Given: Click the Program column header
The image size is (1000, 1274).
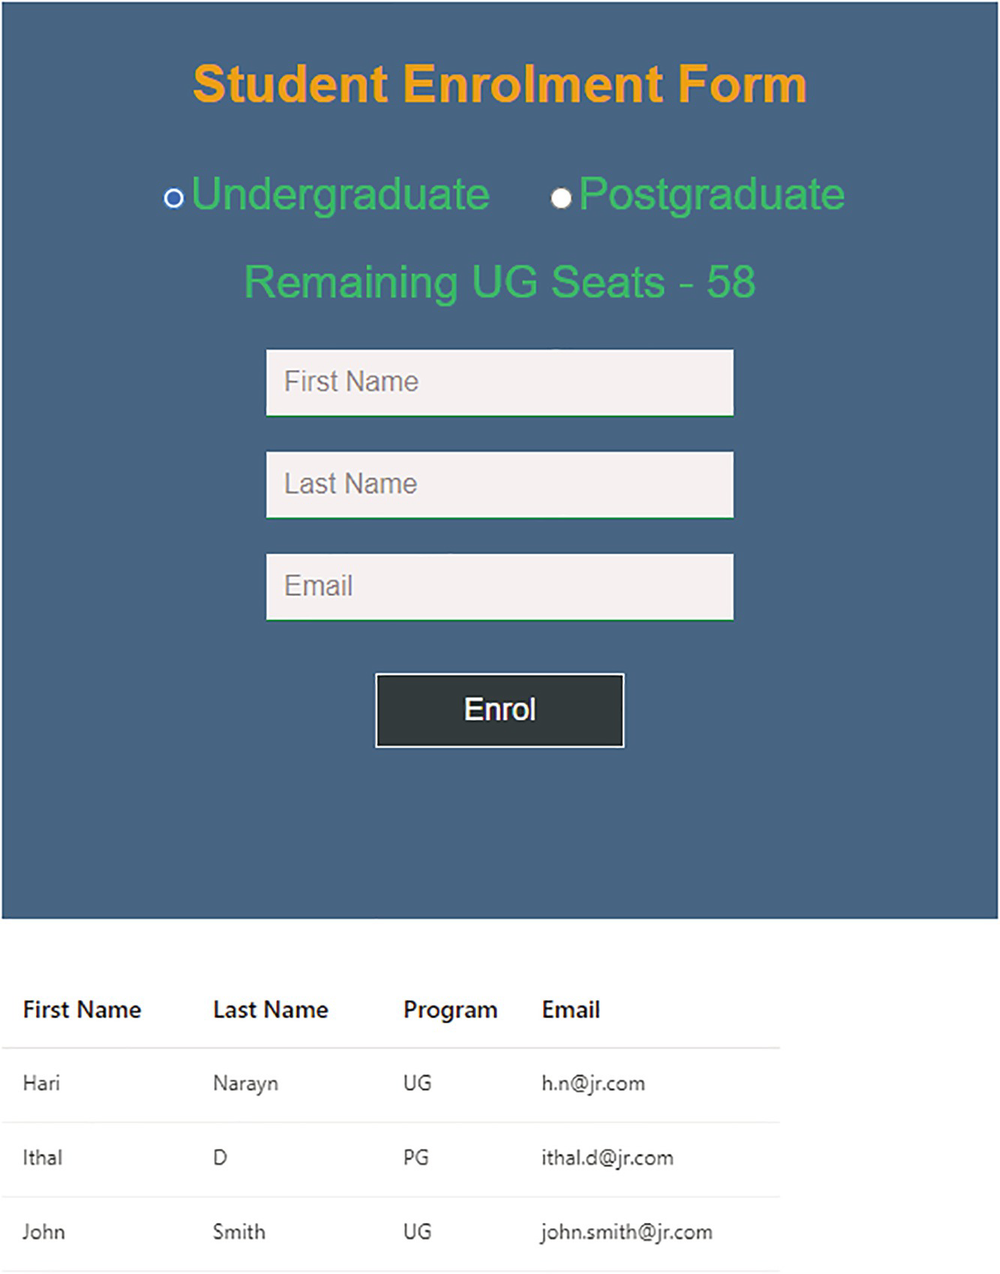Looking at the screenshot, I should point(450,1010).
